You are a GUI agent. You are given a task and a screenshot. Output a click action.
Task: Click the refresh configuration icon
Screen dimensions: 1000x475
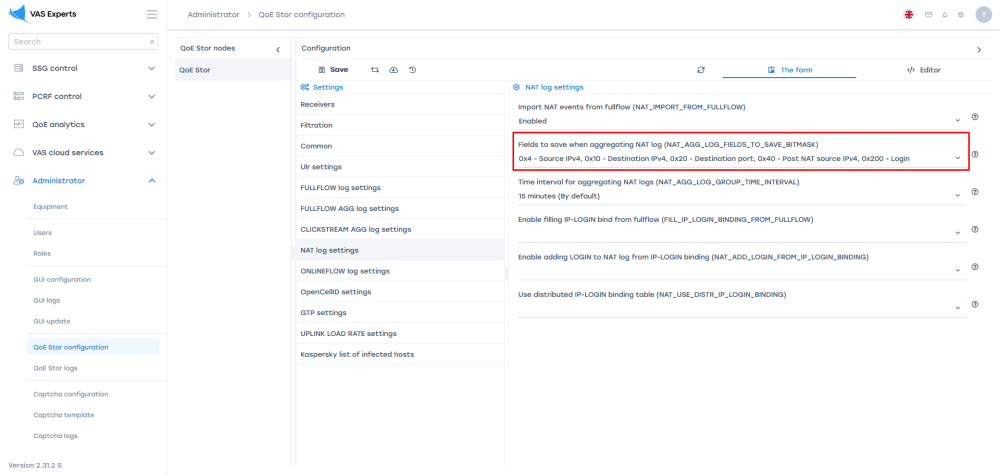coord(701,70)
